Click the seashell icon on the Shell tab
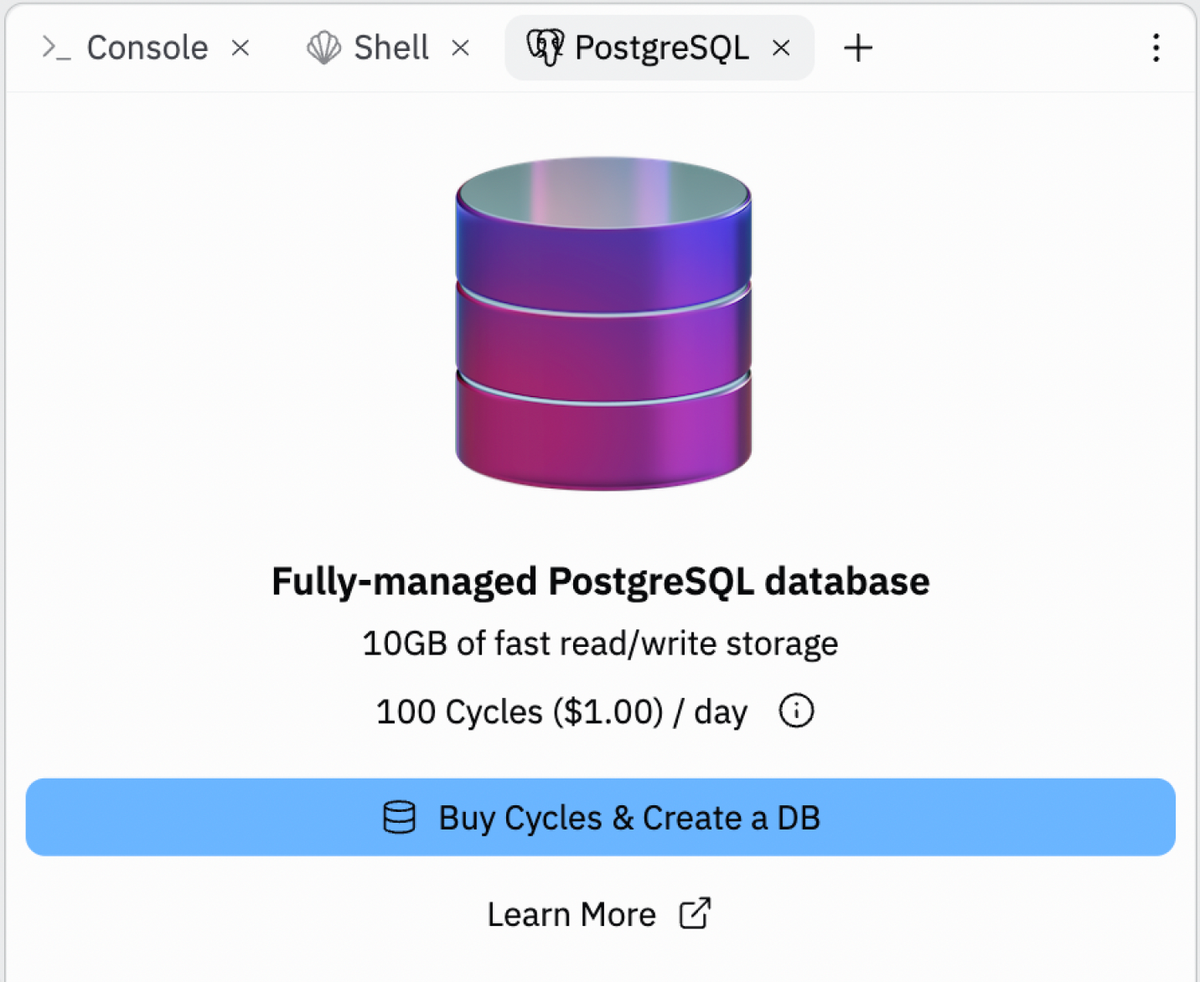Viewport: 1200px width, 982px height. click(x=323, y=46)
